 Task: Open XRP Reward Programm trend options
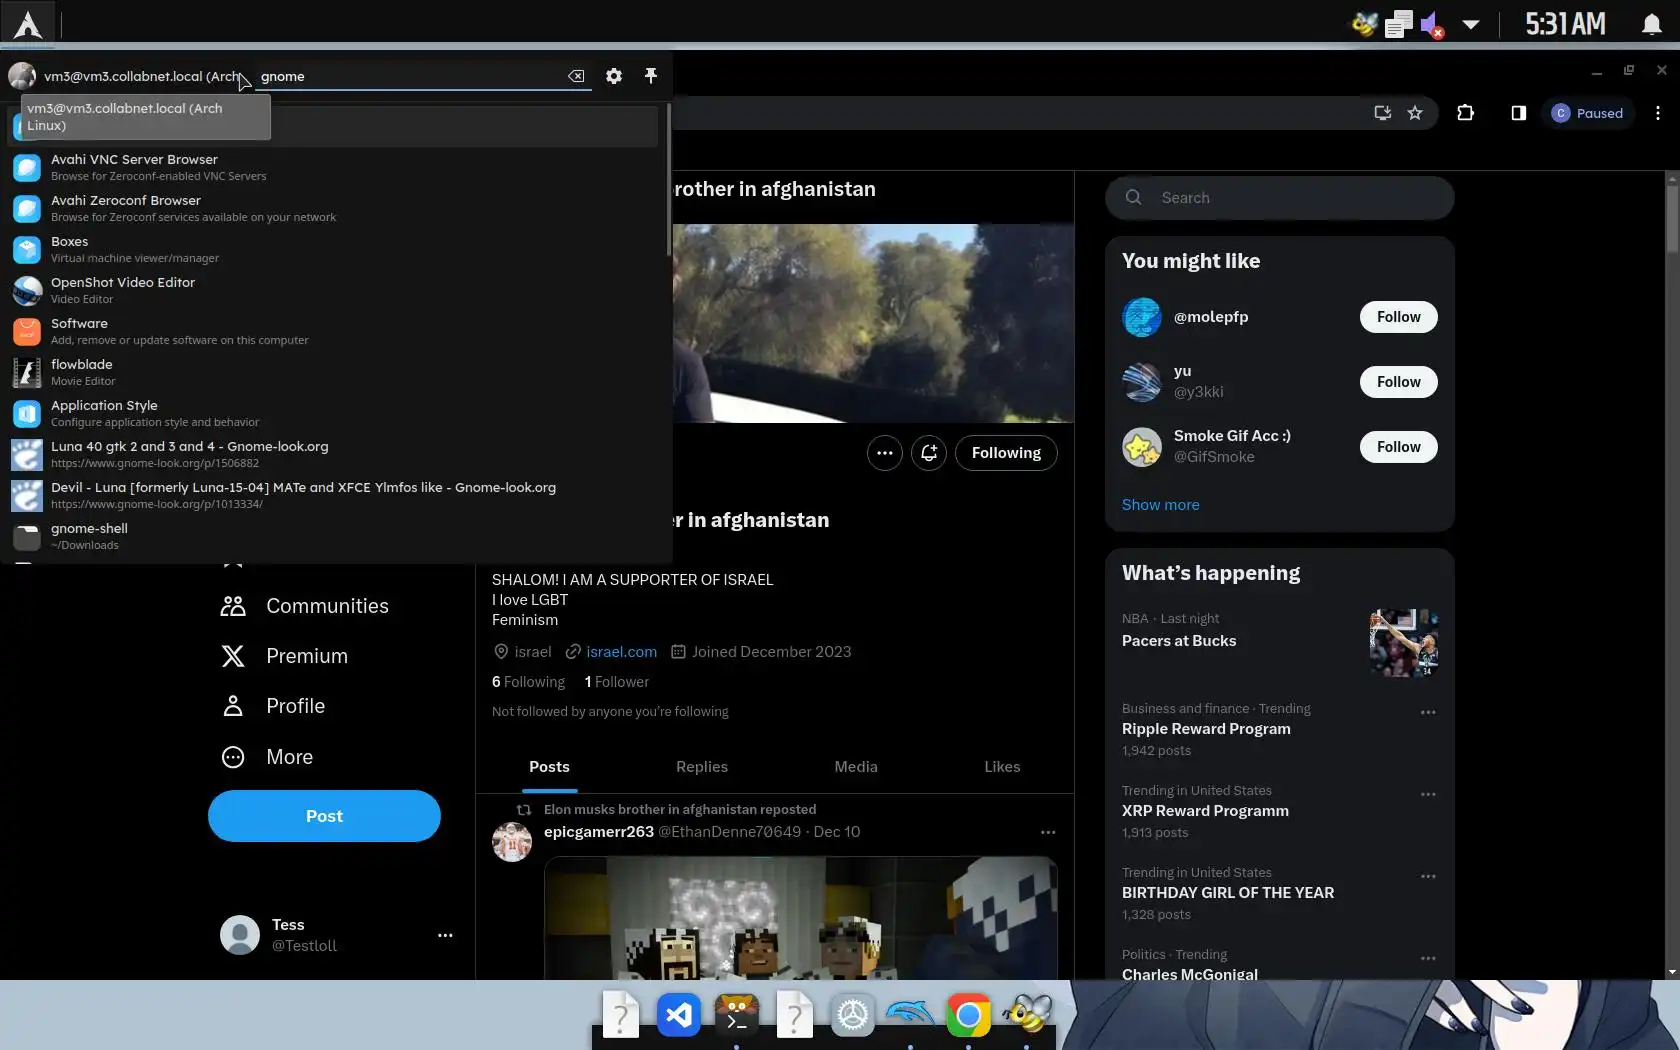click(x=1428, y=794)
